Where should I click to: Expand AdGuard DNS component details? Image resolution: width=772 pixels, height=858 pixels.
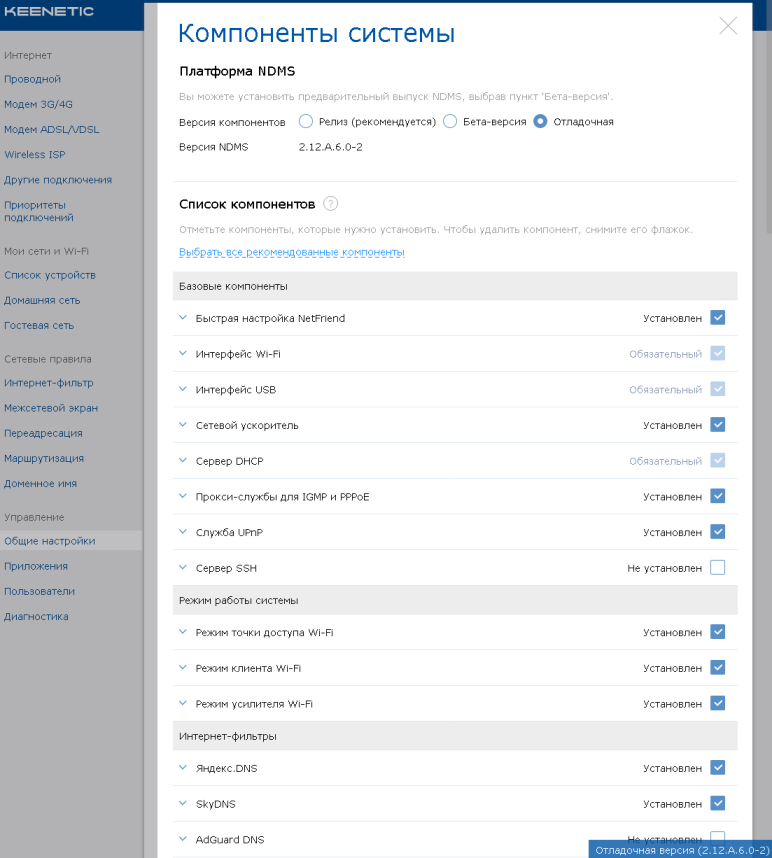click(x=183, y=839)
